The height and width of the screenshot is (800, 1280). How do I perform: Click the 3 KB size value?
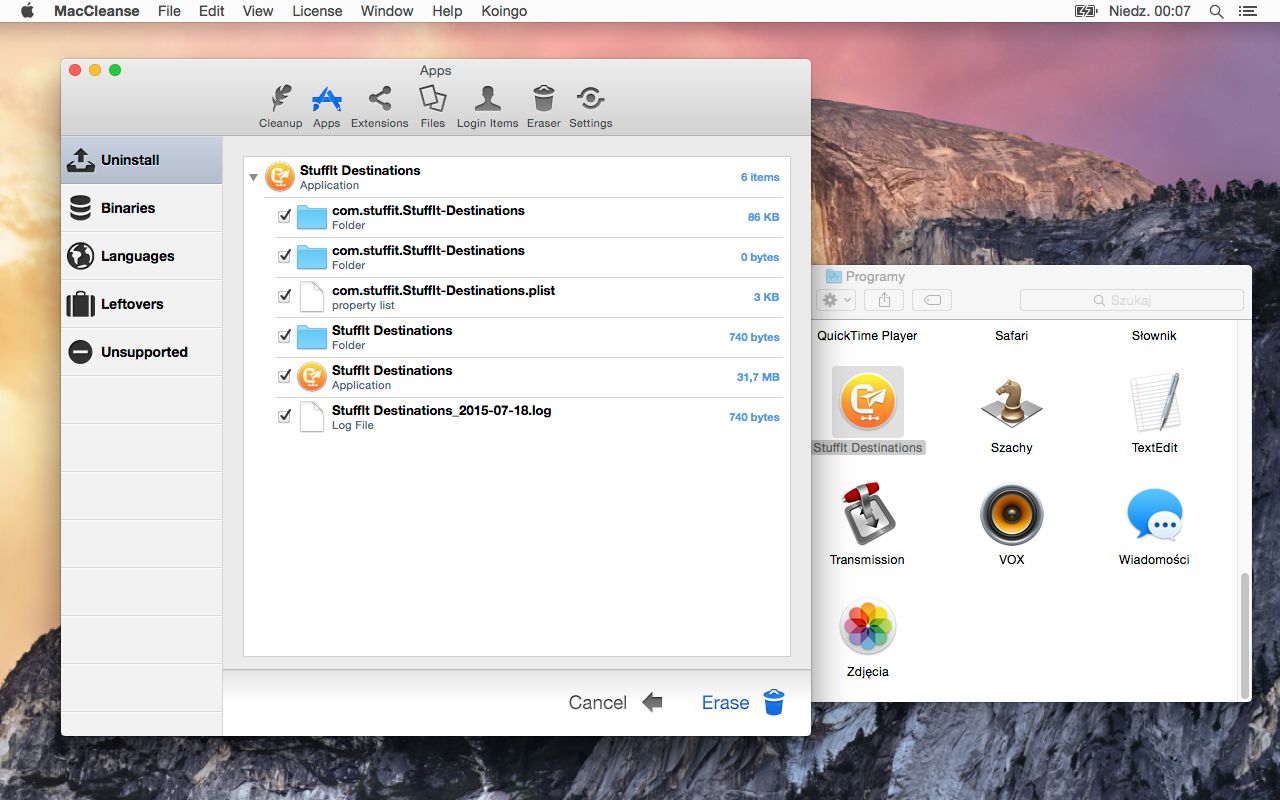coord(766,297)
